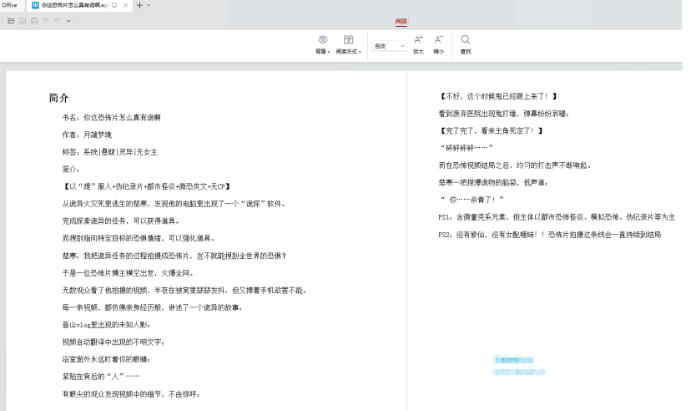Click the 简介 heading
Viewport: 693px width, 411px height.
(59, 98)
